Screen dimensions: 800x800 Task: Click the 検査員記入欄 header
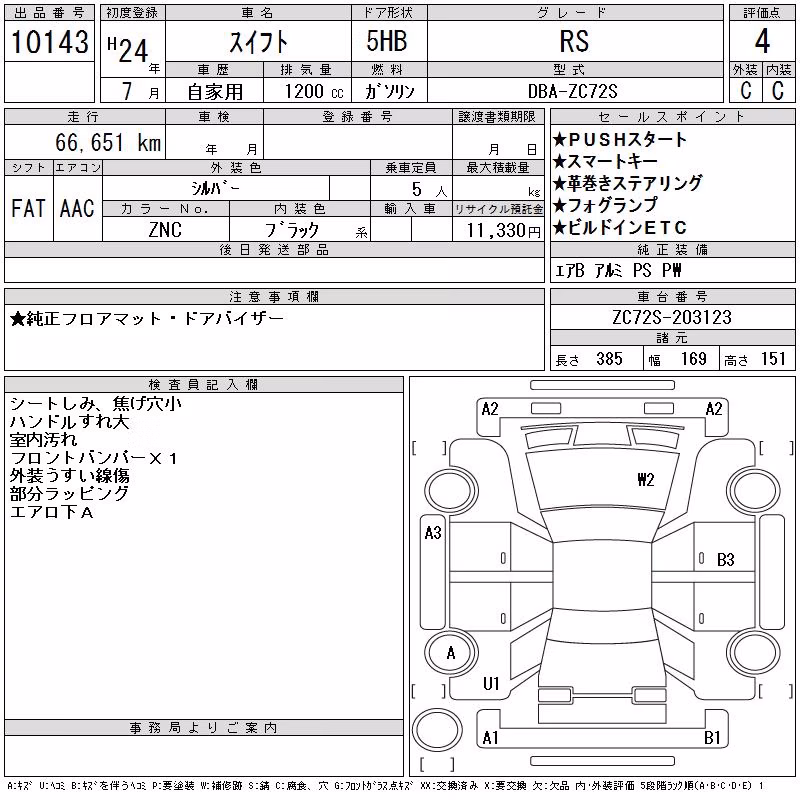point(204,384)
